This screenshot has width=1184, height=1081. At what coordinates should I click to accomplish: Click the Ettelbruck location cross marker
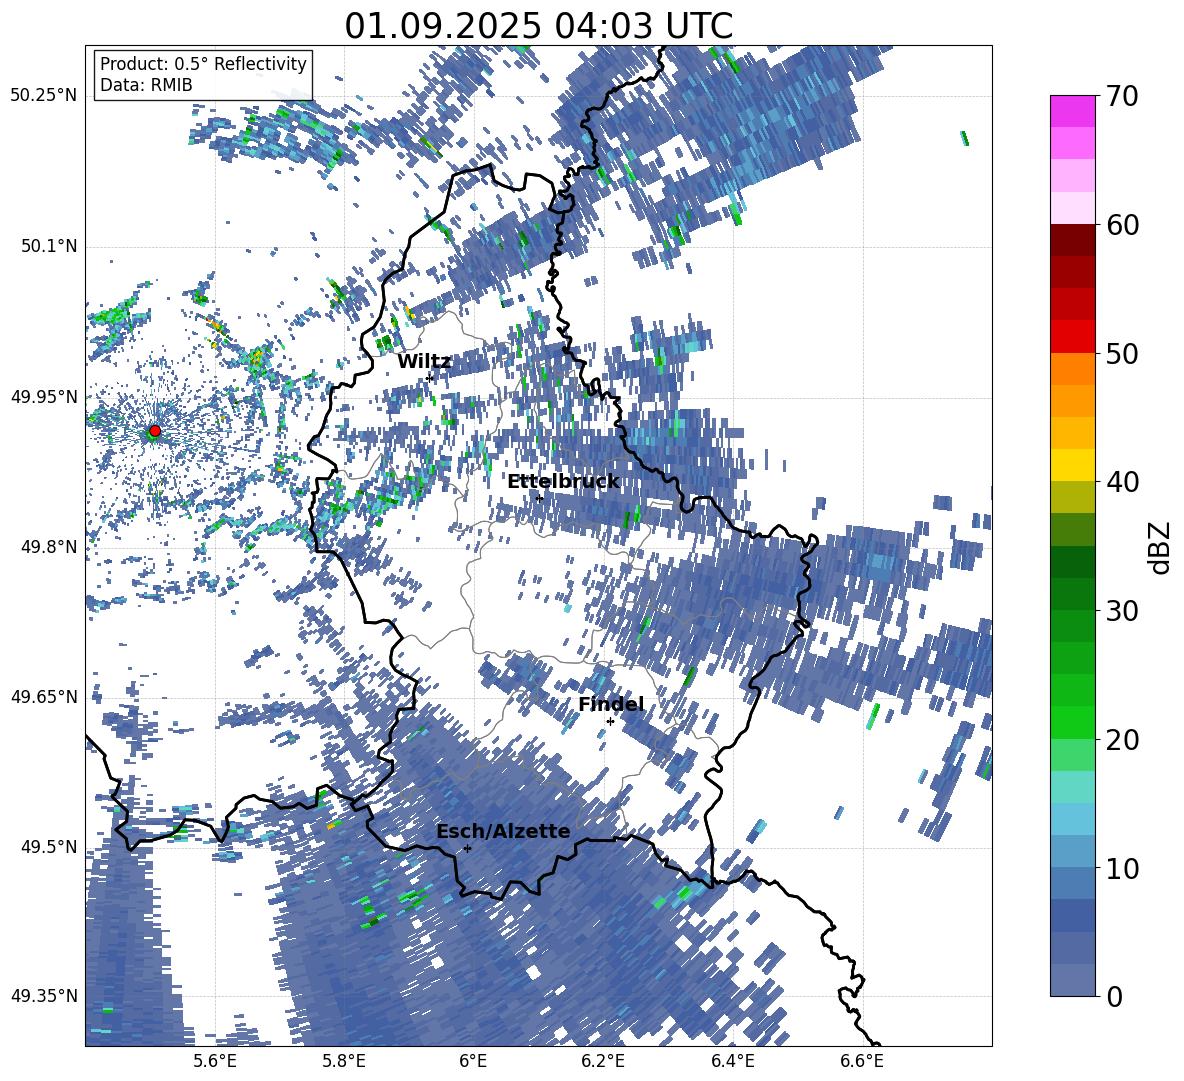[x=538, y=498]
